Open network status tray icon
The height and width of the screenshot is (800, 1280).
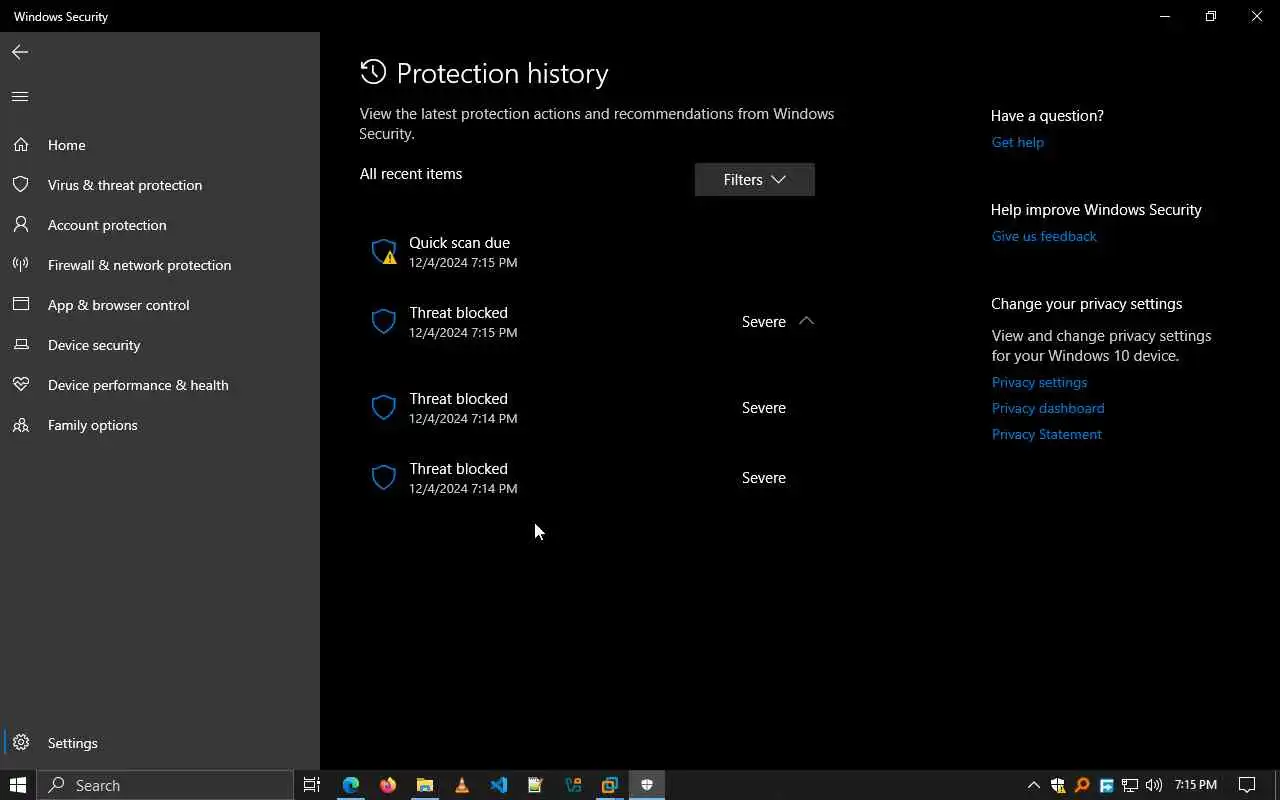(x=1130, y=785)
